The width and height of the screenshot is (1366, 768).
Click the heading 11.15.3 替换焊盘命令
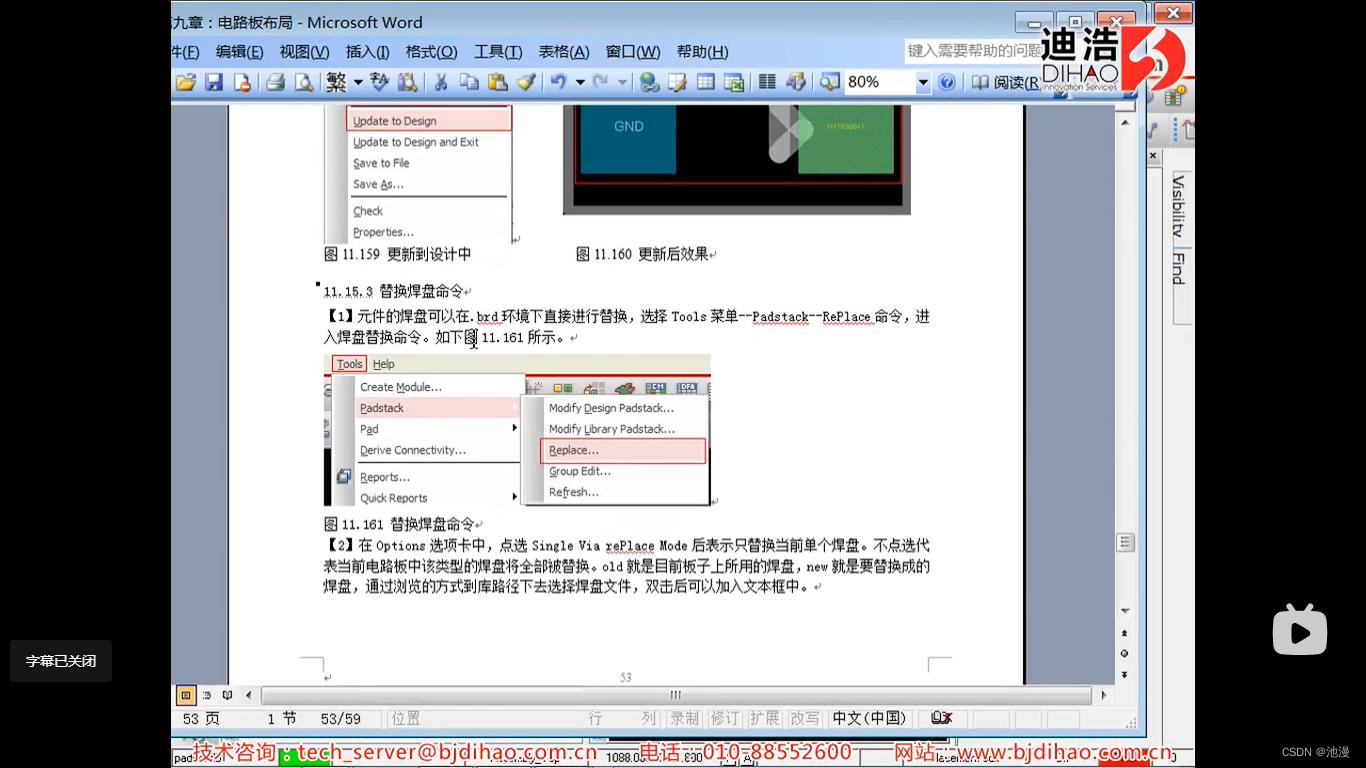coord(393,291)
